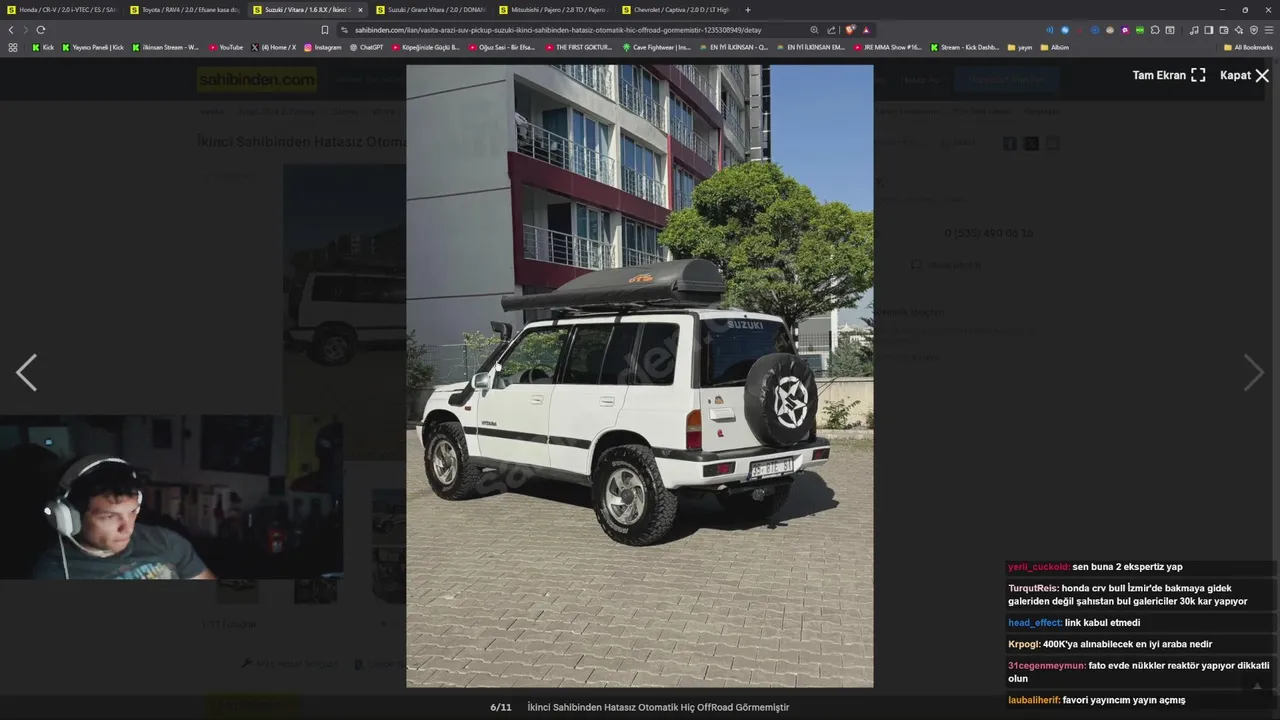The width and height of the screenshot is (1280, 720).
Task: Open the Leo AI sparkle icon
Action: [1238, 30]
